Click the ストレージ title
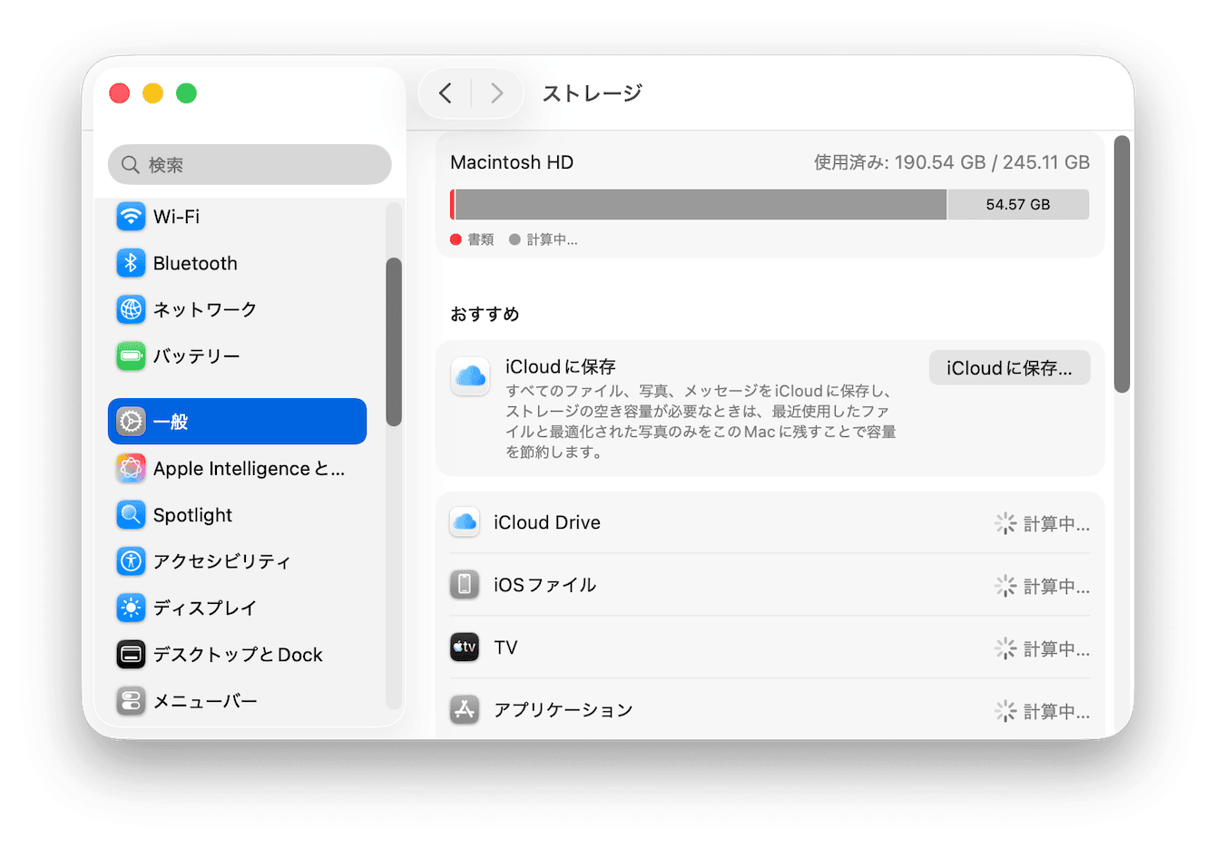This screenshot has width=1216, height=847. (x=592, y=93)
